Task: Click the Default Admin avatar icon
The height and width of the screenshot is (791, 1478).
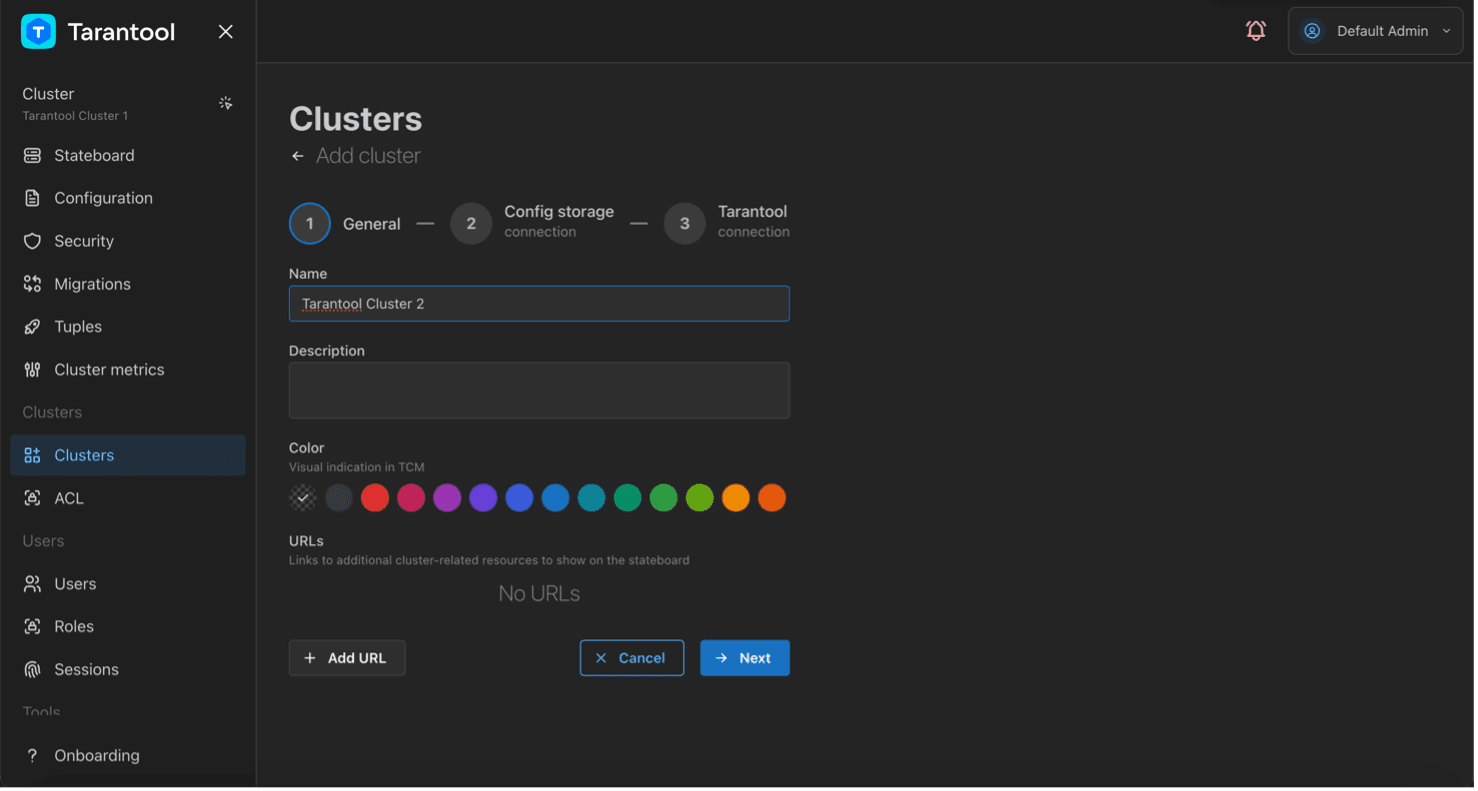Action: tap(1313, 32)
